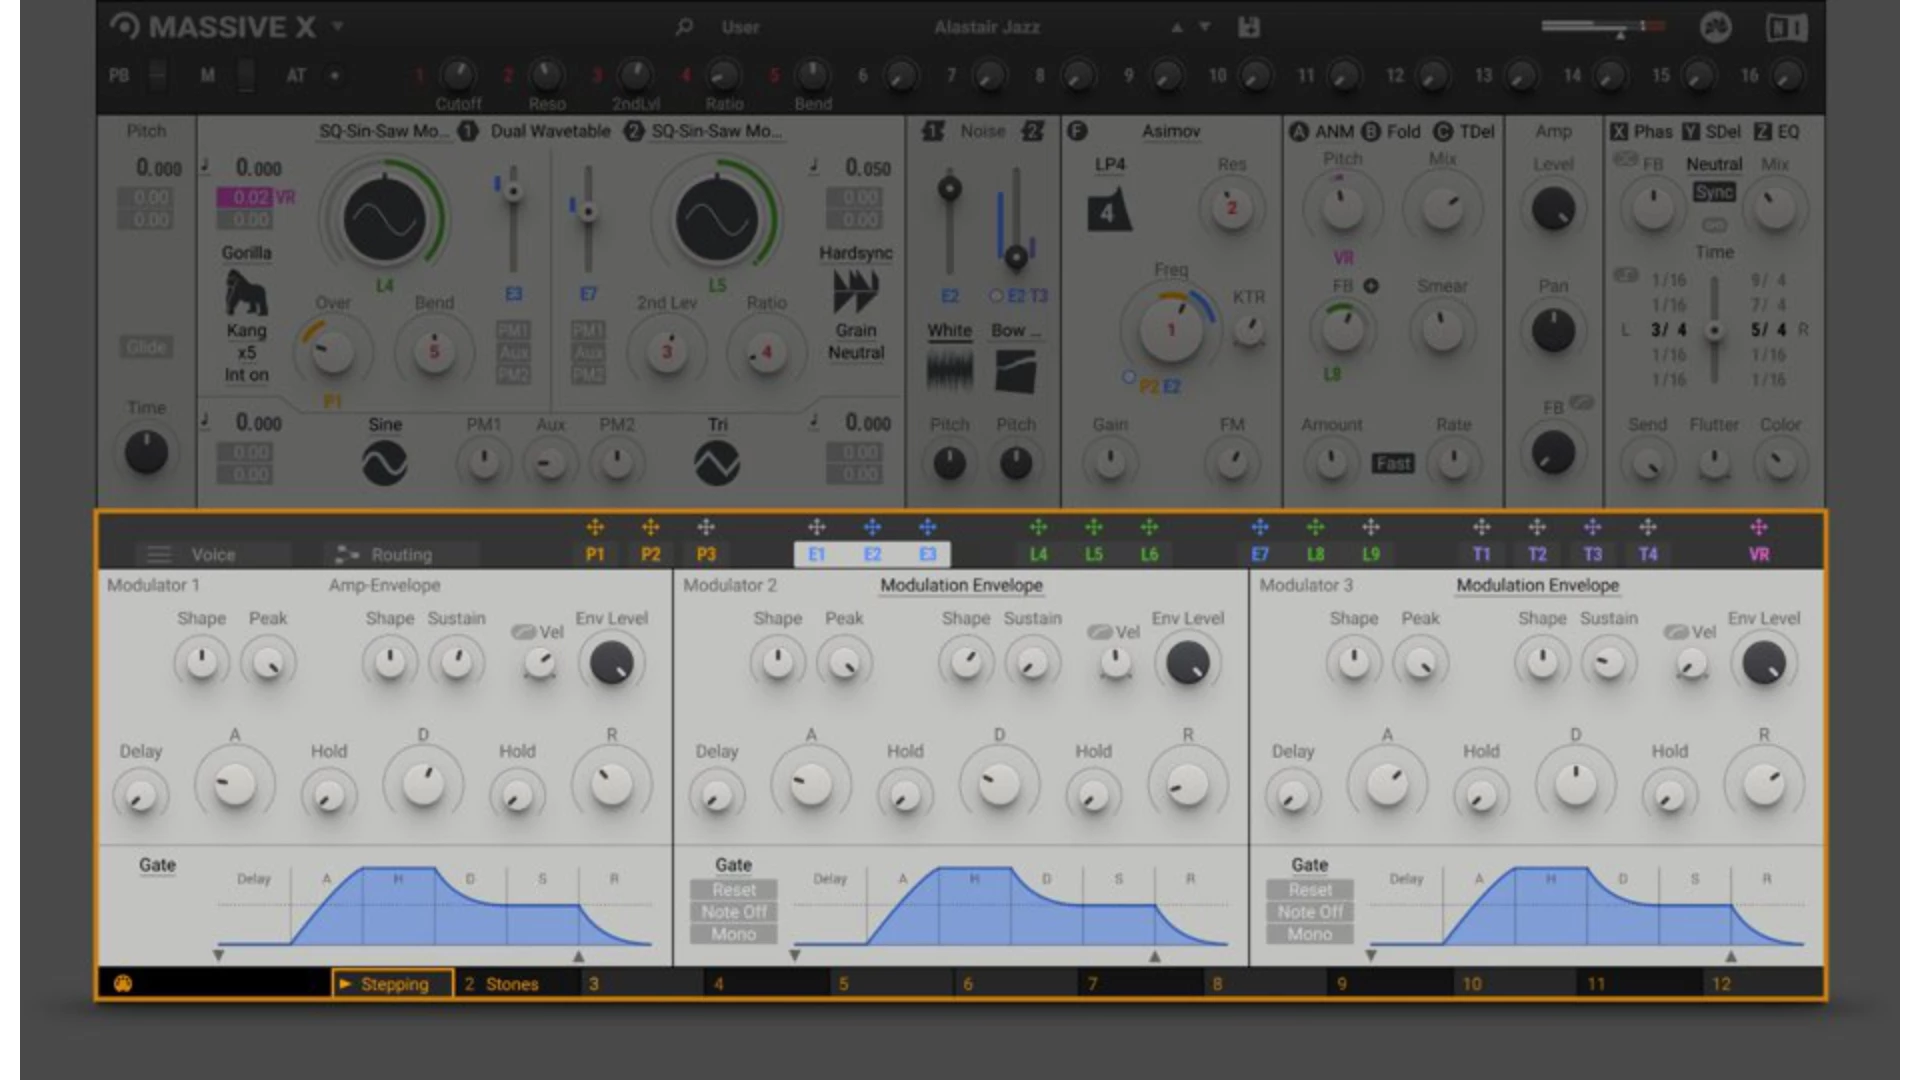This screenshot has height=1080, width=1920.
Task: Click Note Off button in Modulator 2
Action: click(x=734, y=912)
